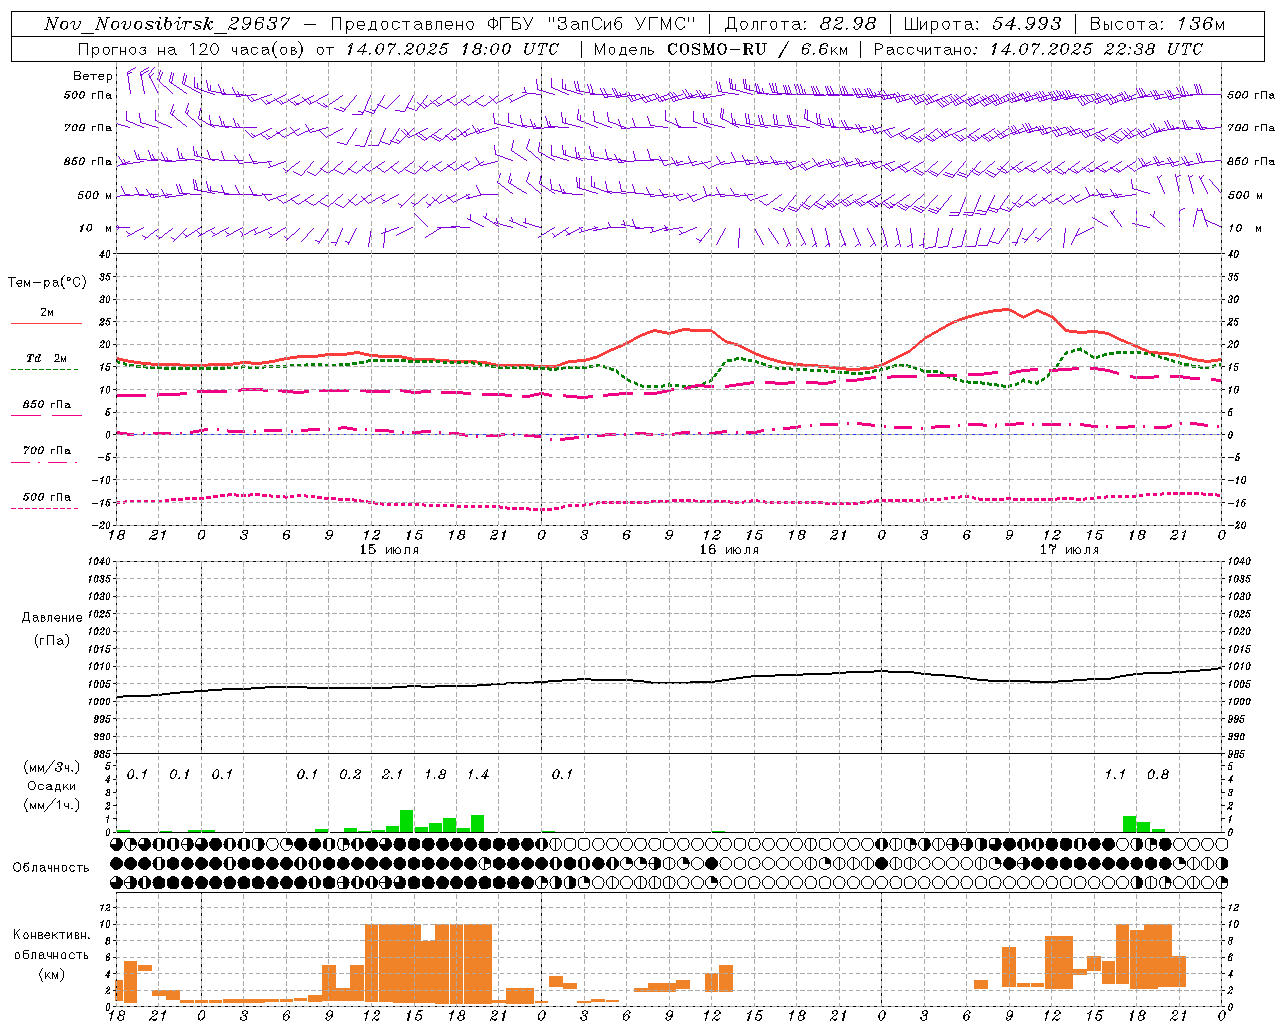The width and height of the screenshot is (1280, 1024).
Task: Click the station title Nov_Novosibirsk_29637
Action: 167,24
